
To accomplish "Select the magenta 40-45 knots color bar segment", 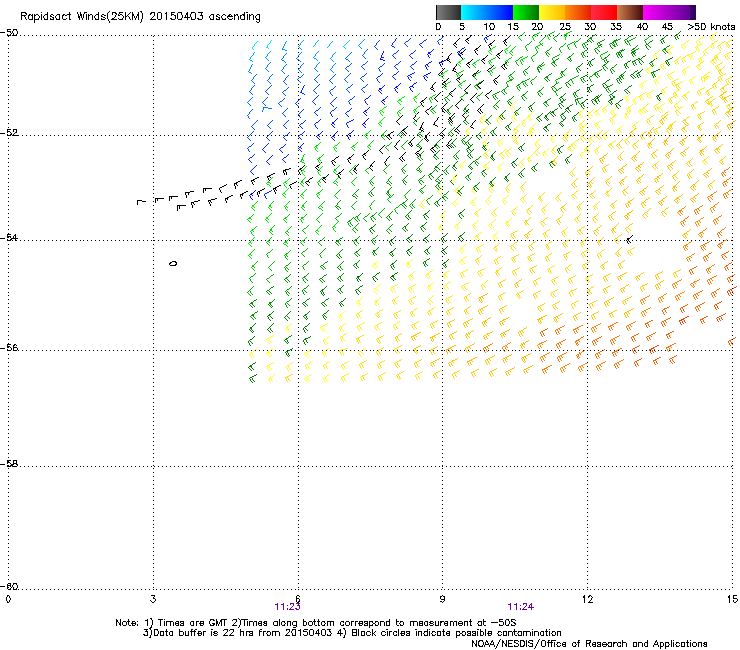I will [656, 12].
